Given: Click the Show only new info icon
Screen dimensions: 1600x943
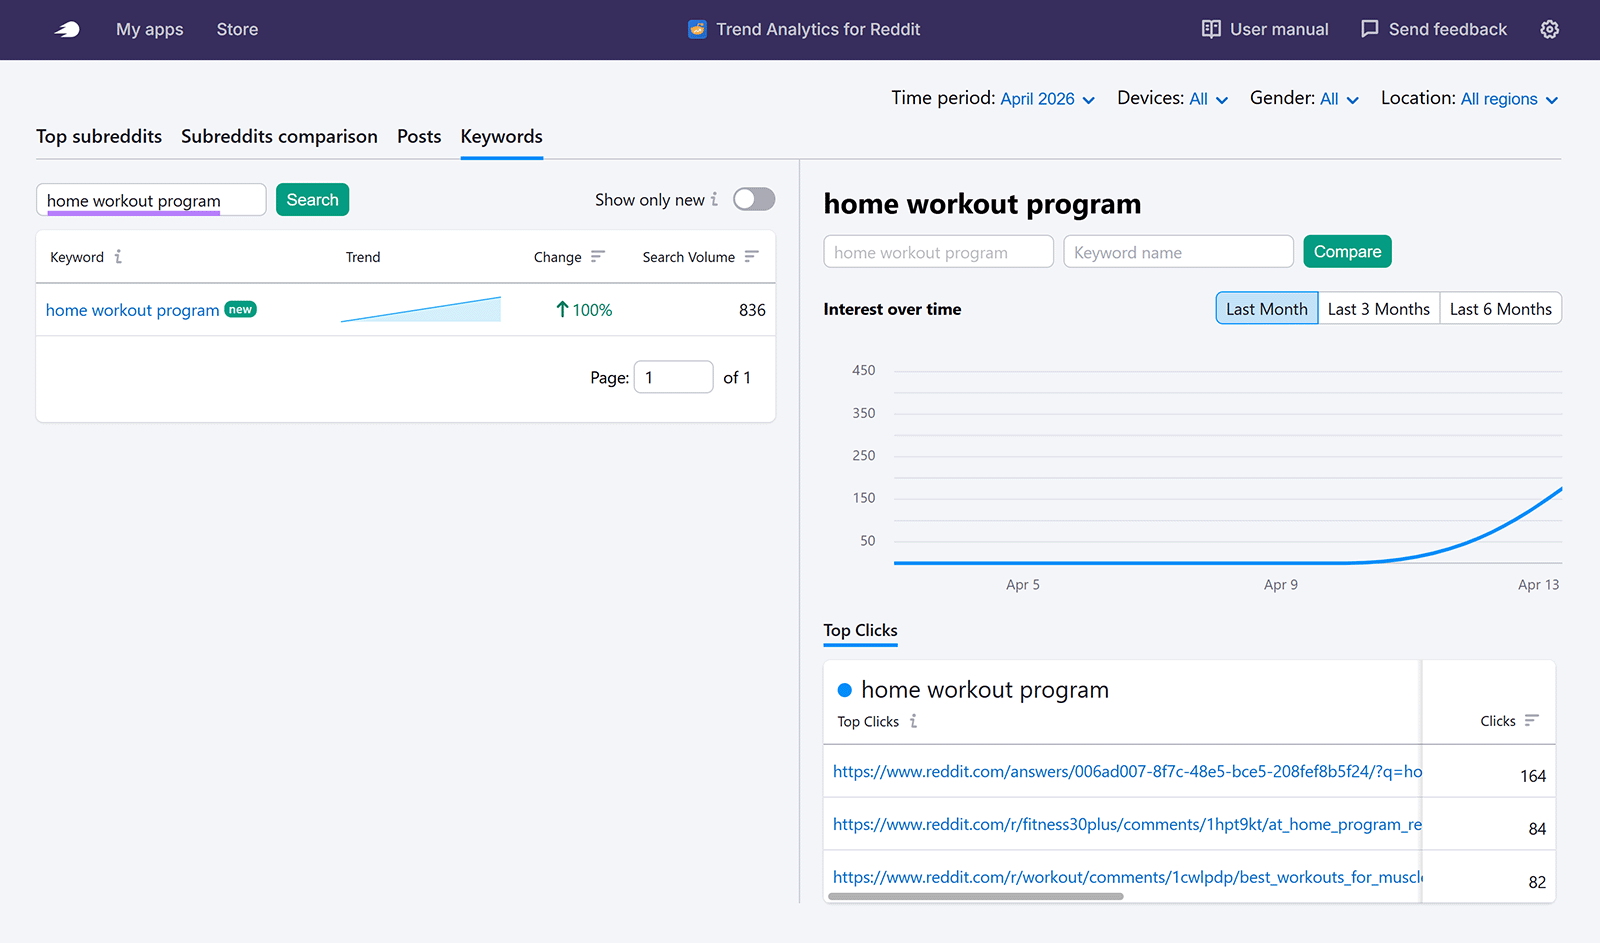Looking at the screenshot, I should click(714, 199).
